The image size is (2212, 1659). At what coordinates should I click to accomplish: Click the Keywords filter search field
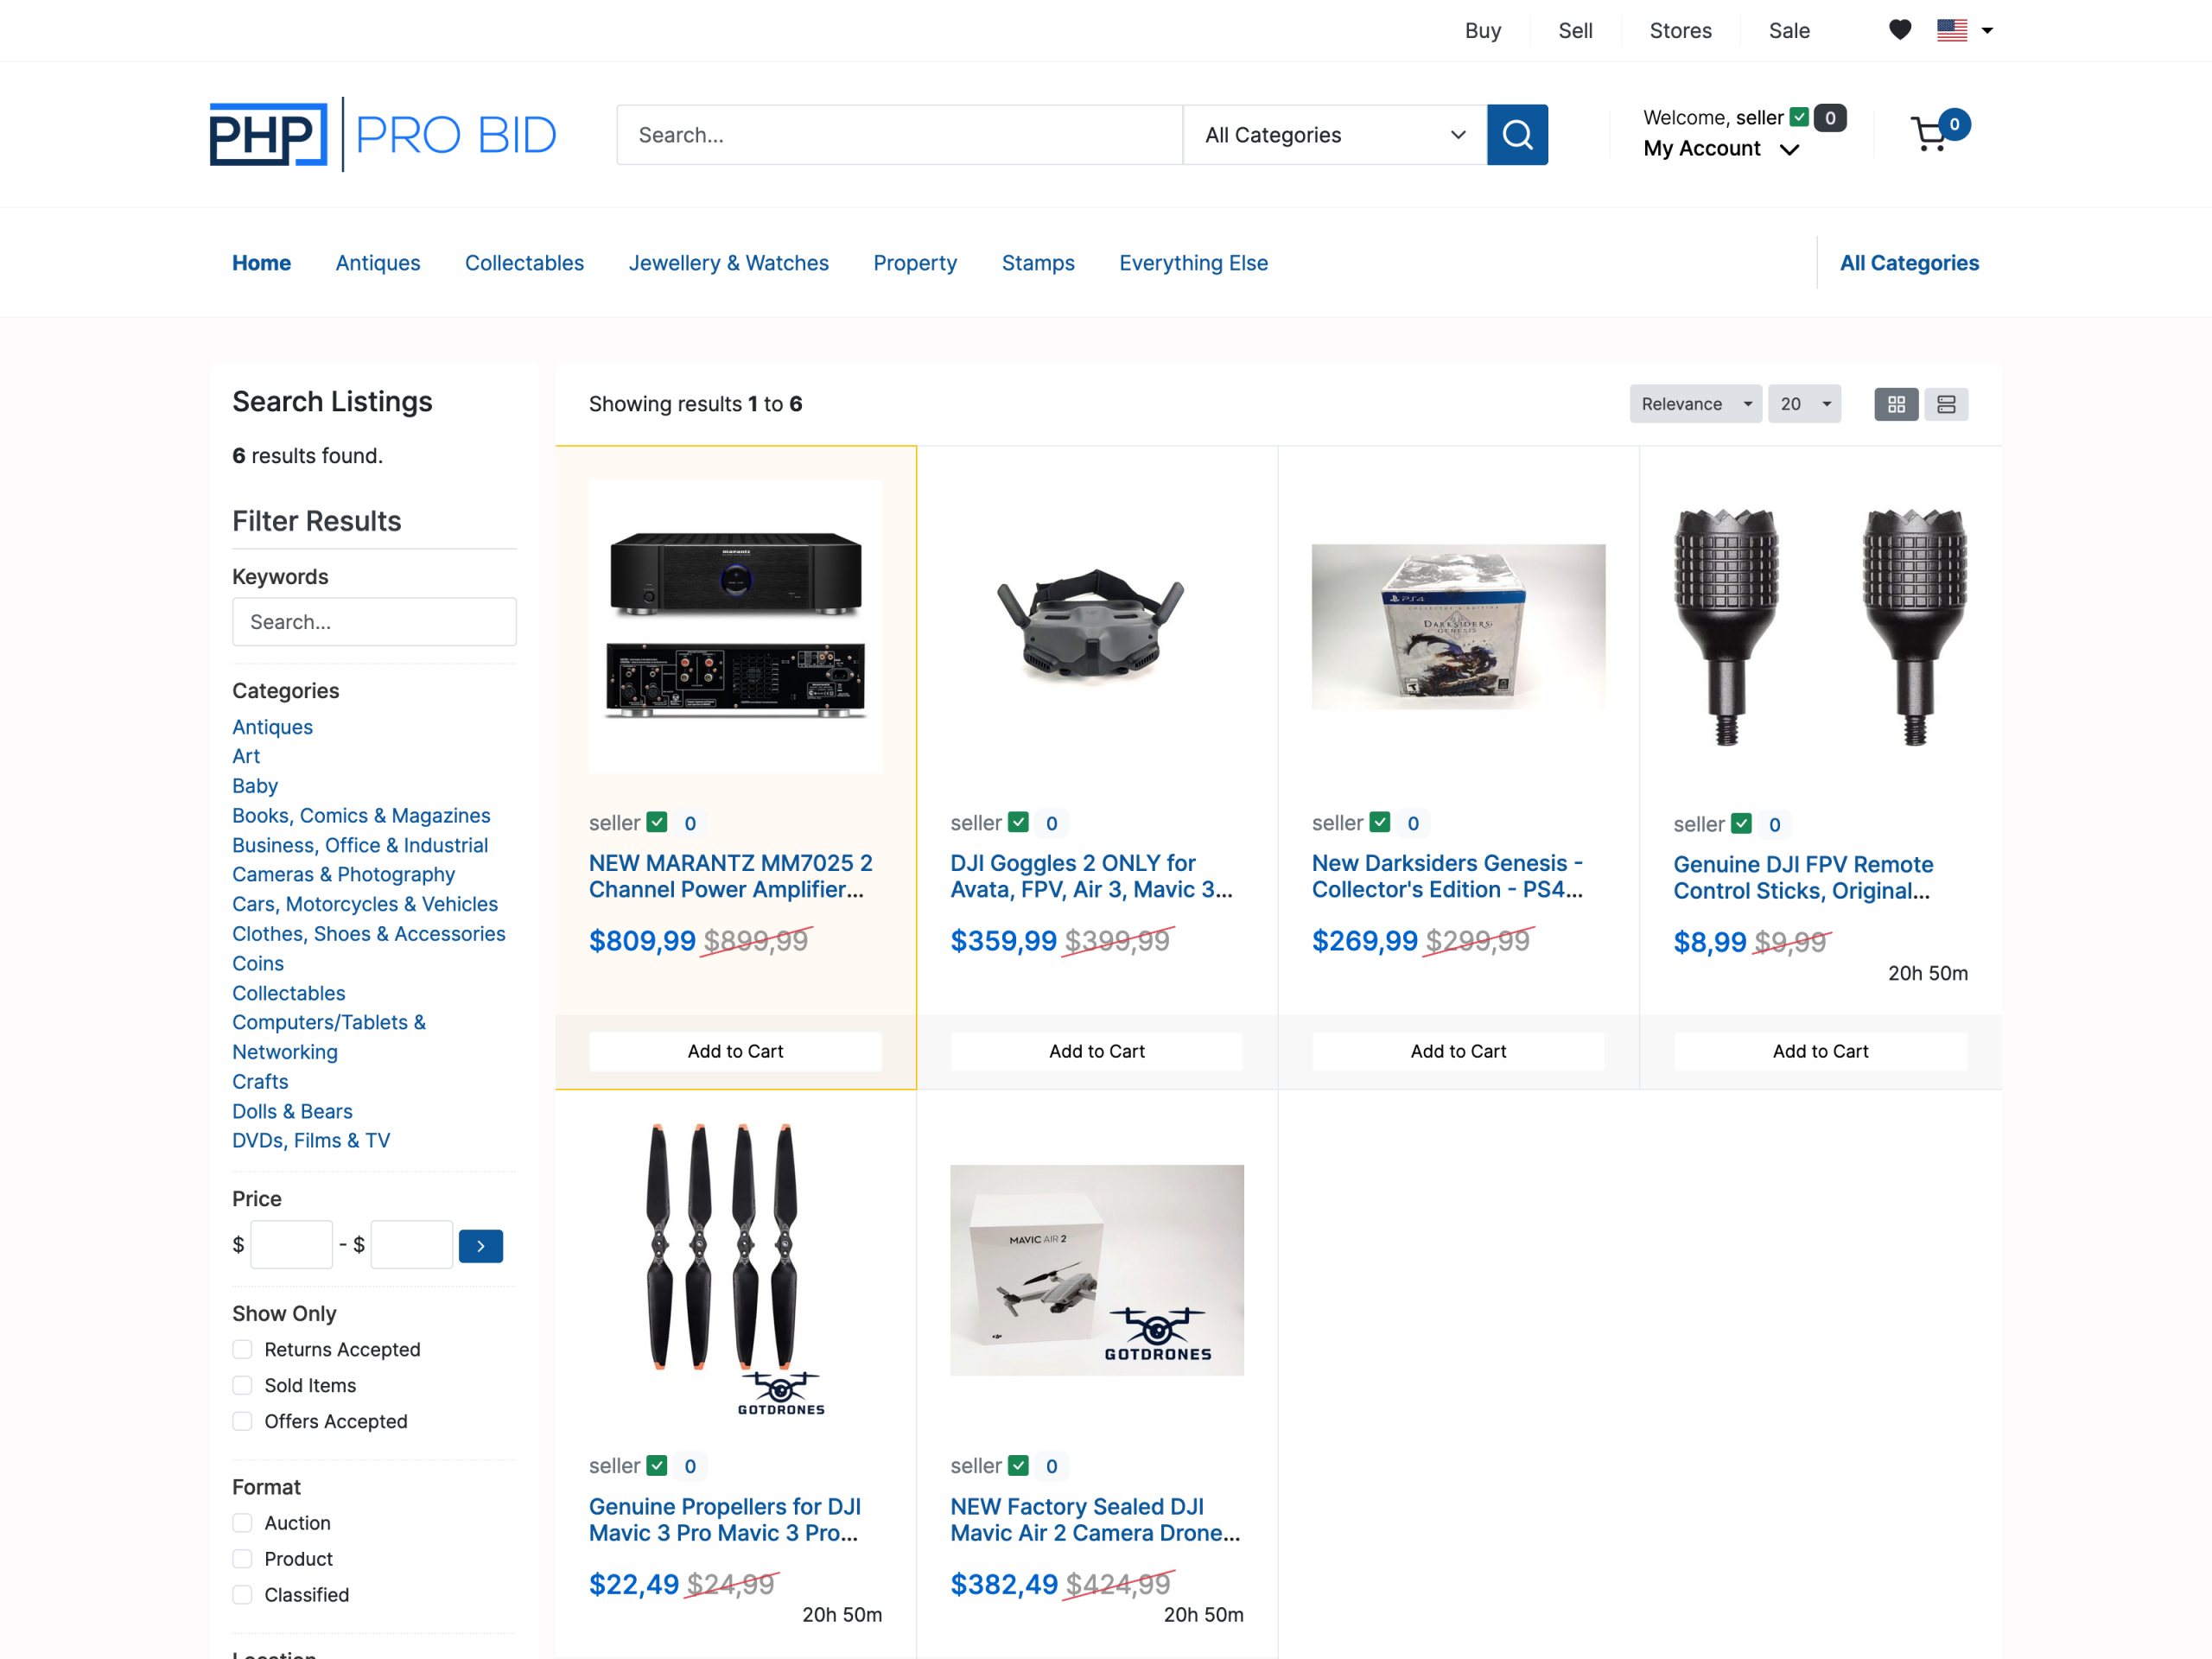[x=374, y=622]
